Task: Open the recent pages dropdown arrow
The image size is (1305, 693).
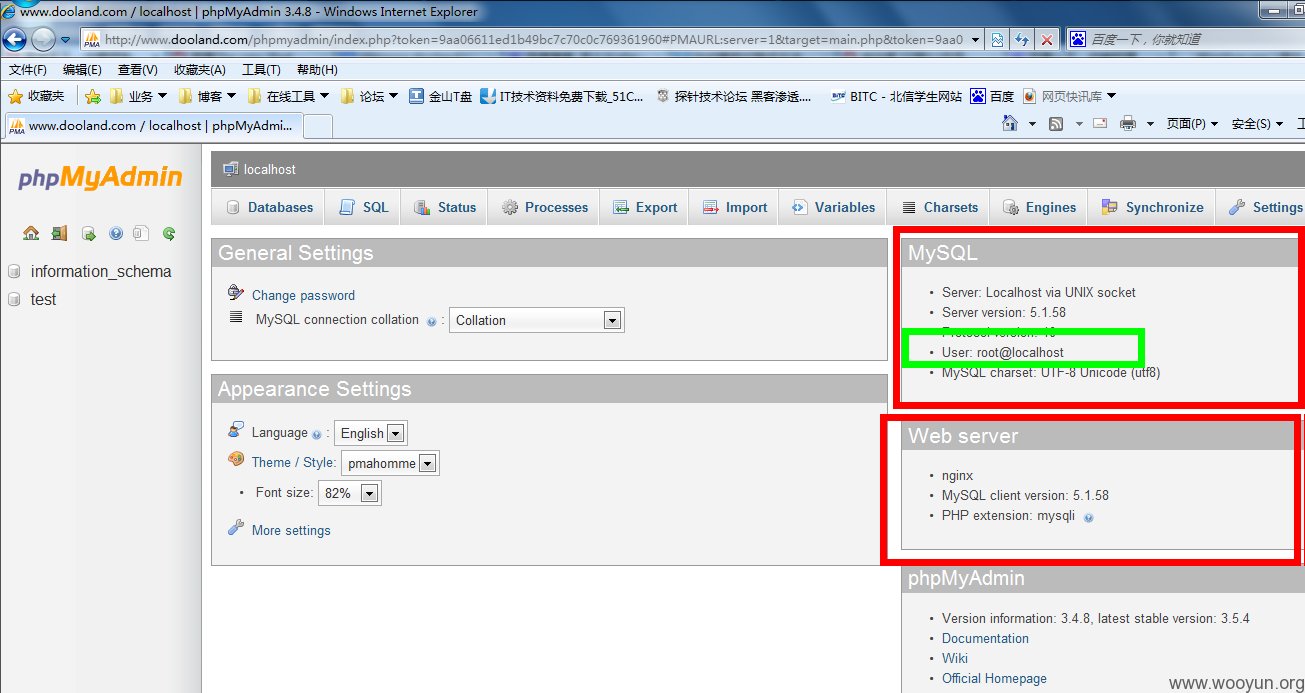Action: click(x=65, y=40)
